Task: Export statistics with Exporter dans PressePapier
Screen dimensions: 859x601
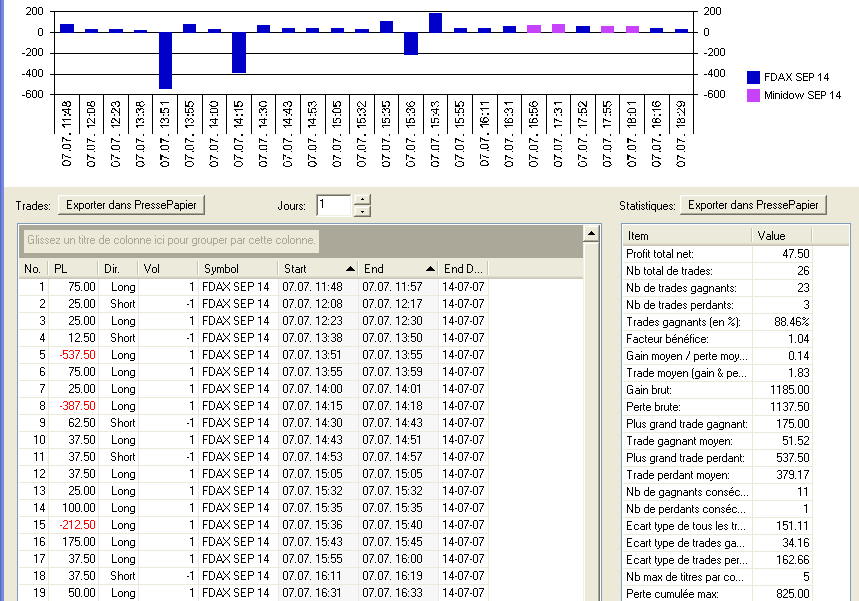Action: 754,205
